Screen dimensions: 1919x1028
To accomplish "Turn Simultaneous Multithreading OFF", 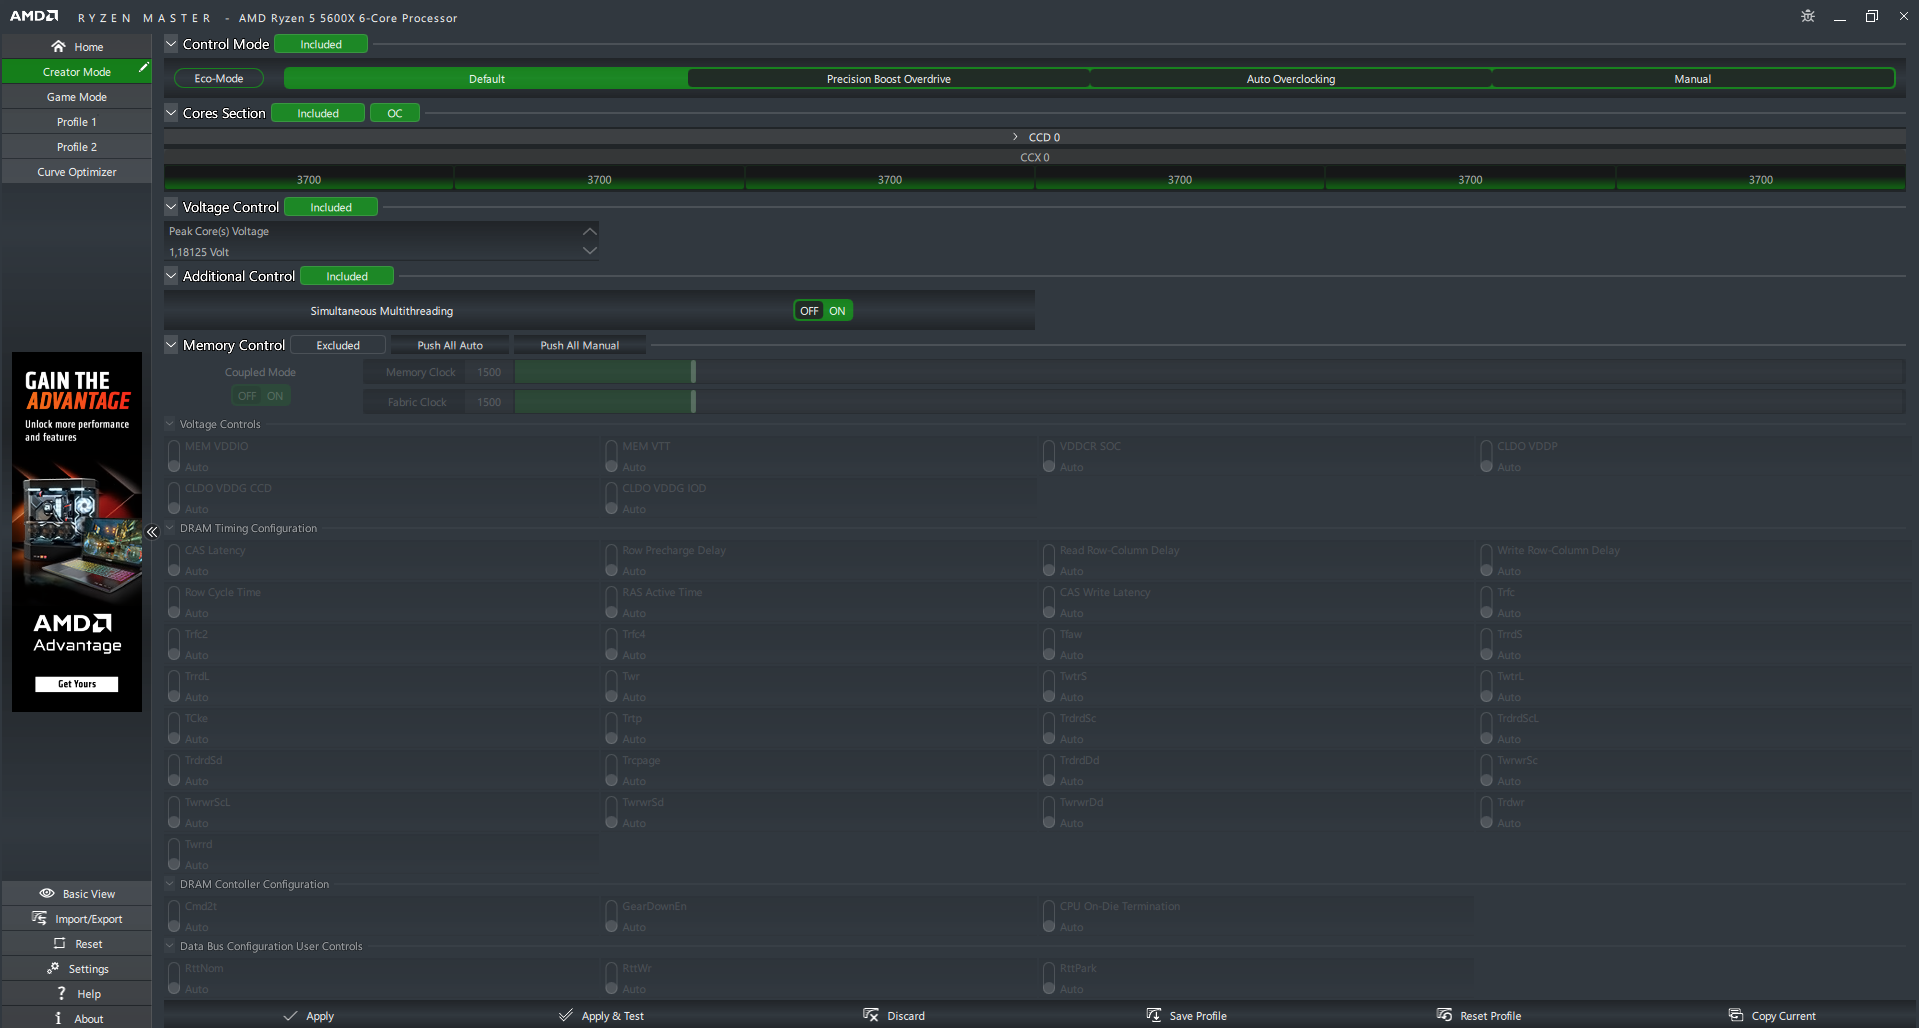I will tap(809, 311).
